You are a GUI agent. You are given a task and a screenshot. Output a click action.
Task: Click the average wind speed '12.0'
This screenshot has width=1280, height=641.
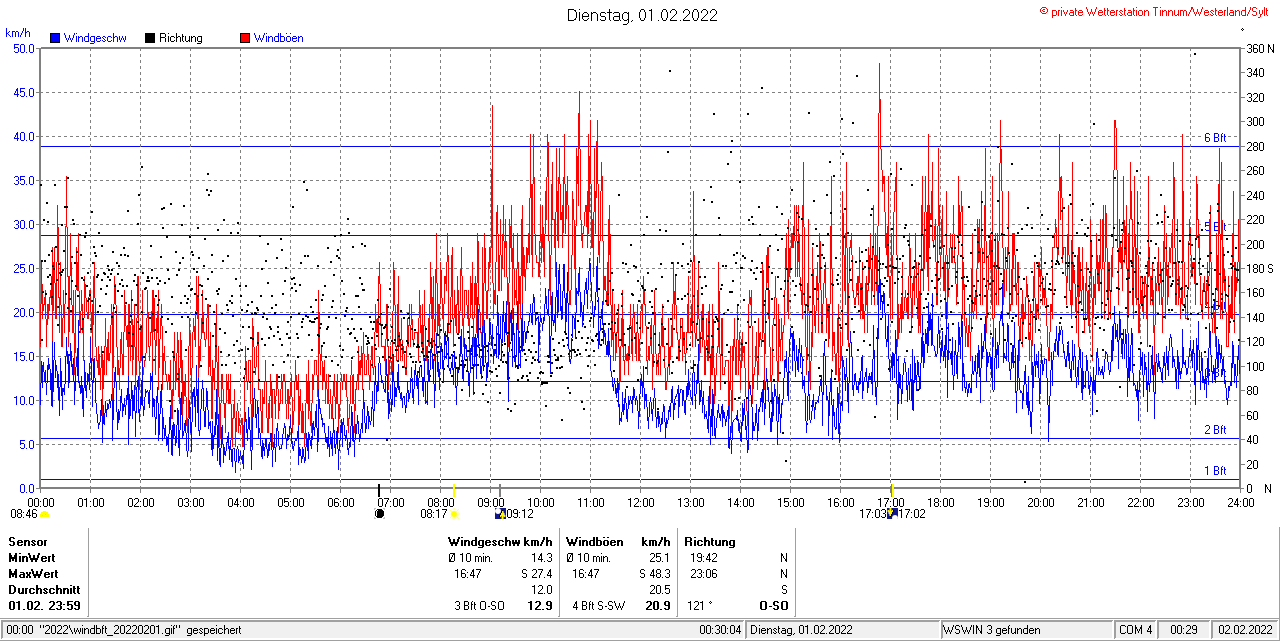coord(541,589)
